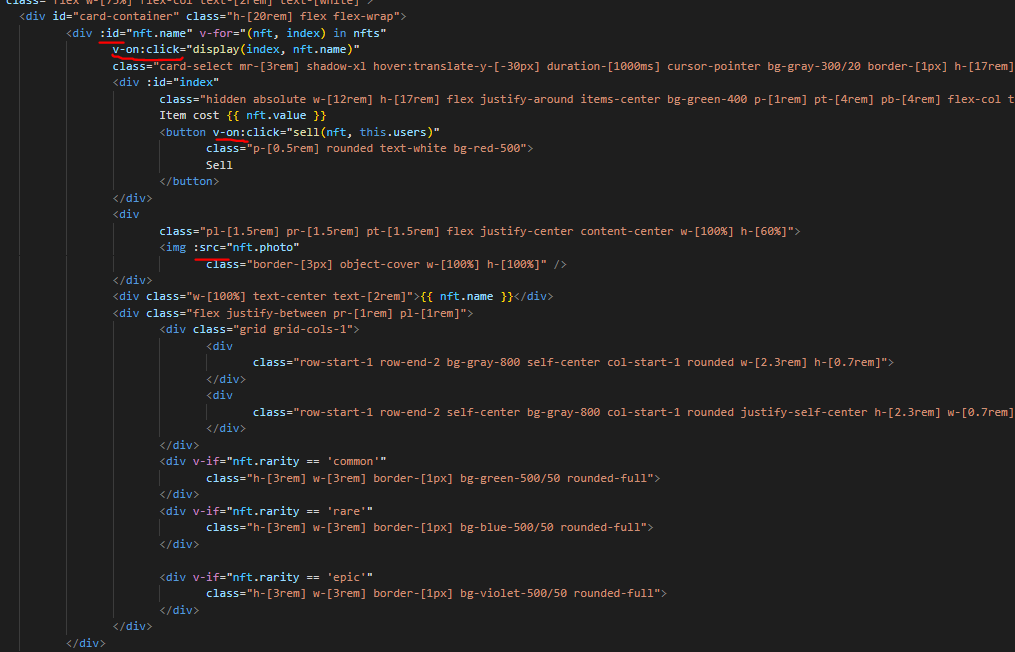Click the display(index, nft.name) handler
1015x652 pixels.
[273, 49]
